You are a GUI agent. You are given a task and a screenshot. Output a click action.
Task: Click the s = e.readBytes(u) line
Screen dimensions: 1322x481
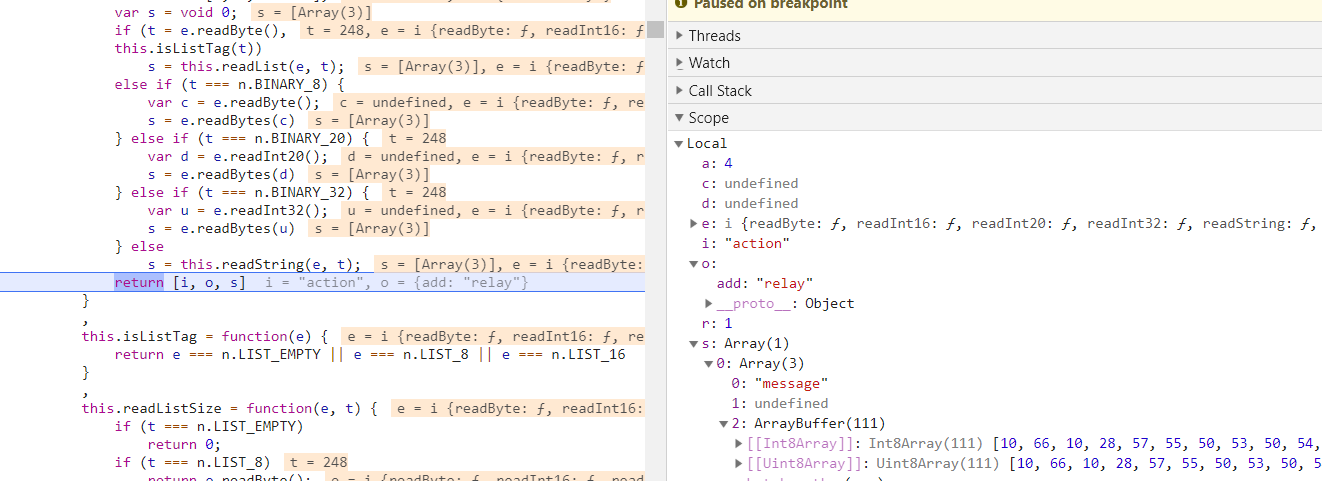click(221, 229)
